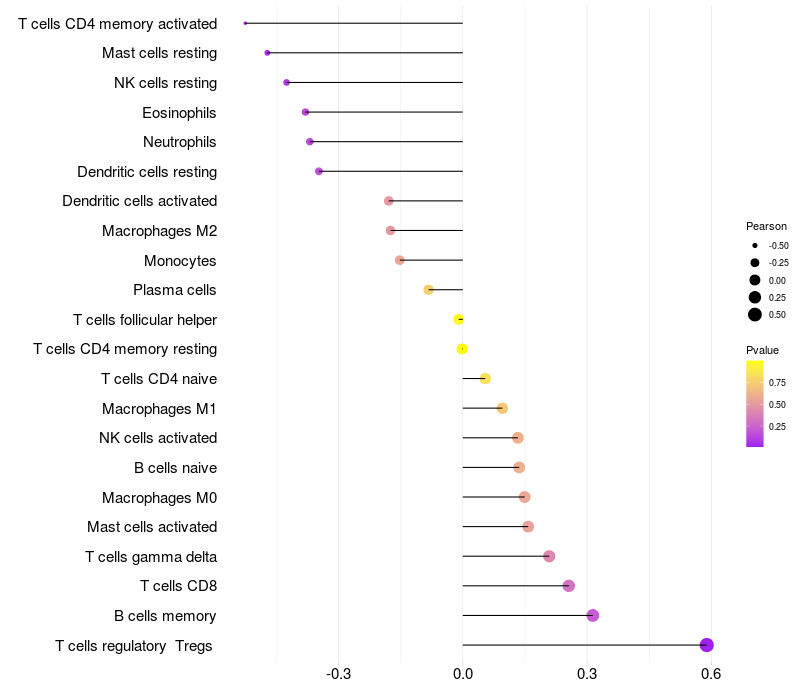Select the Eosinophils row label
800x700 pixels.
coord(179,113)
